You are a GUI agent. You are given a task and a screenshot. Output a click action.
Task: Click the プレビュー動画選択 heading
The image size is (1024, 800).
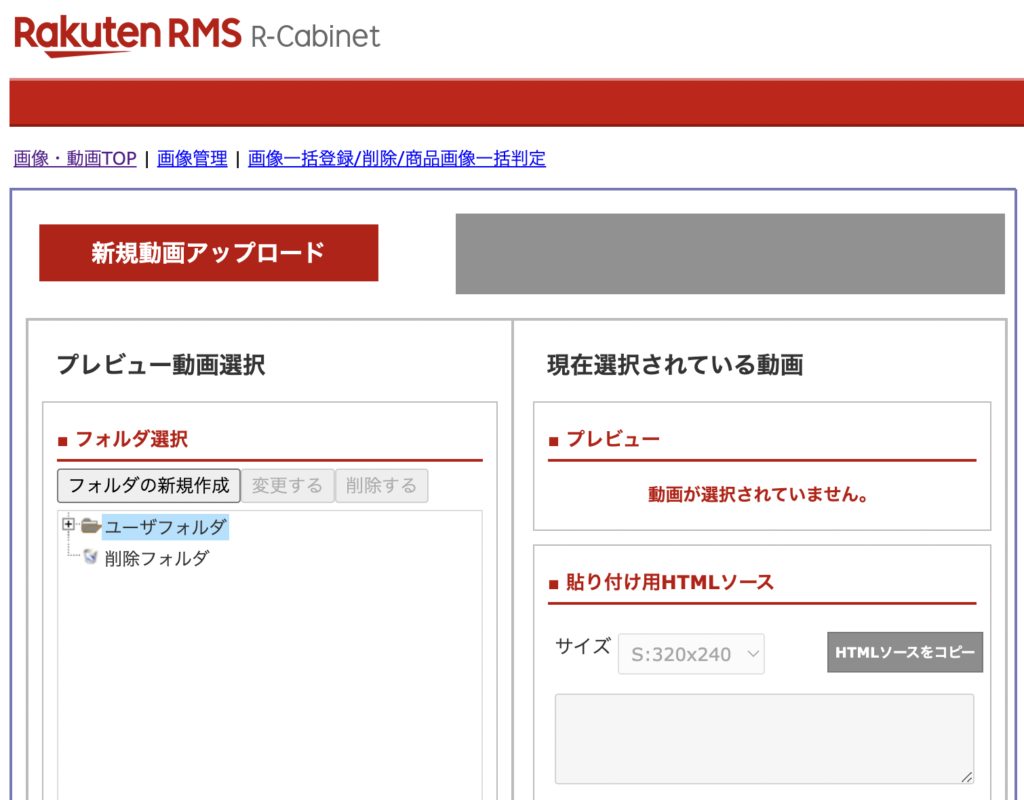[x=161, y=364]
